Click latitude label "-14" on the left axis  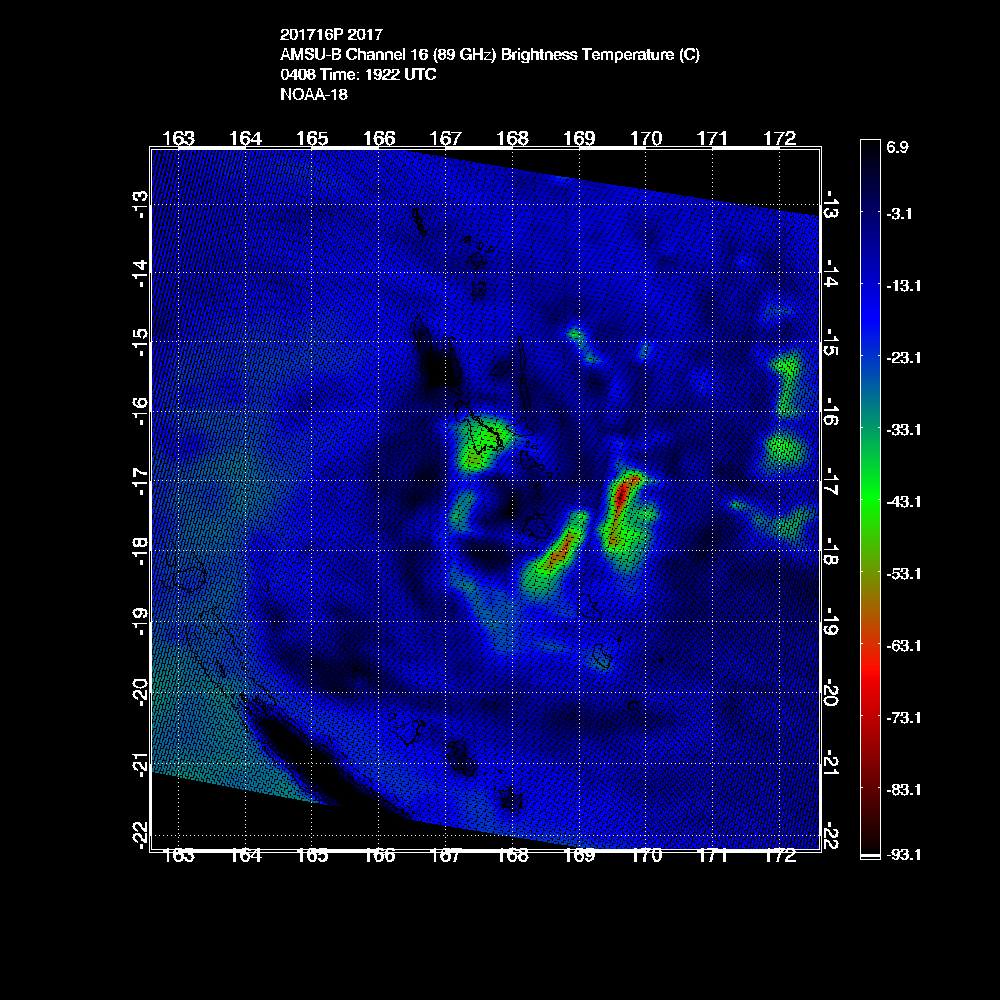[140, 274]
